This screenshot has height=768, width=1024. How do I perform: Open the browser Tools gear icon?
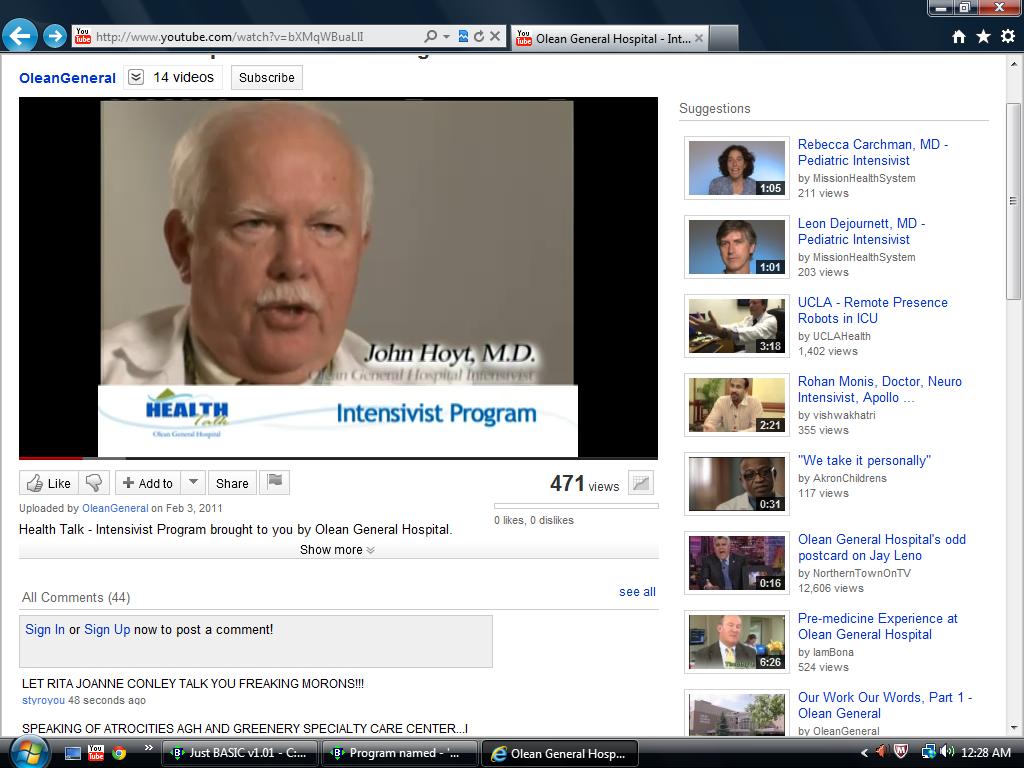click(1008, 37)
